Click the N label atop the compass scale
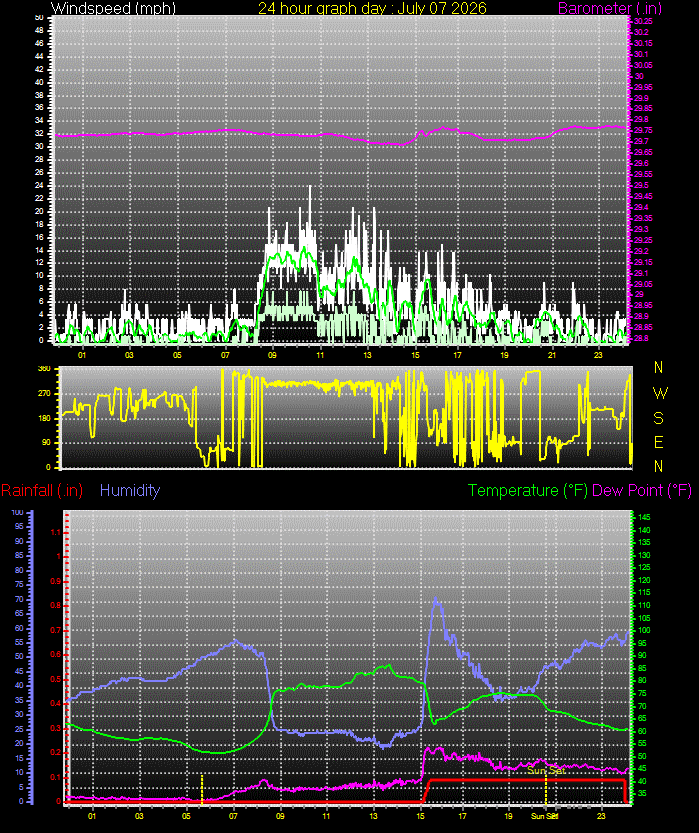The width and height of the screenshot is (699, 833). (x=659, y=367)
